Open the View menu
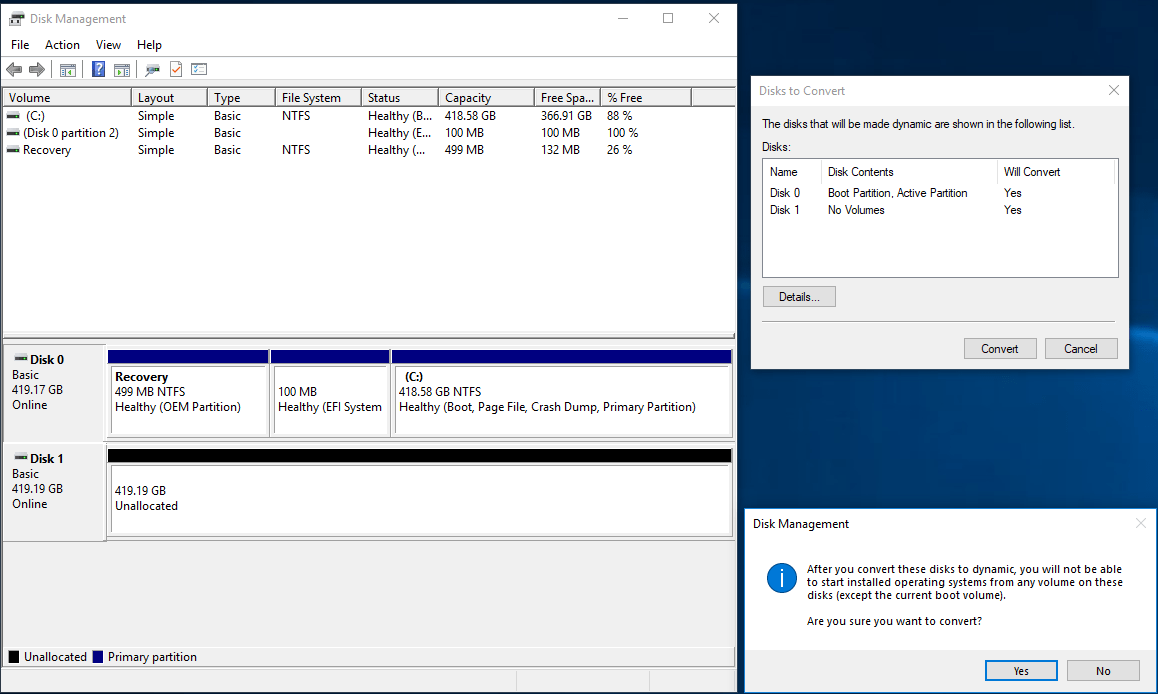This screenshot has width=1158, height=694. click(108, 45)
